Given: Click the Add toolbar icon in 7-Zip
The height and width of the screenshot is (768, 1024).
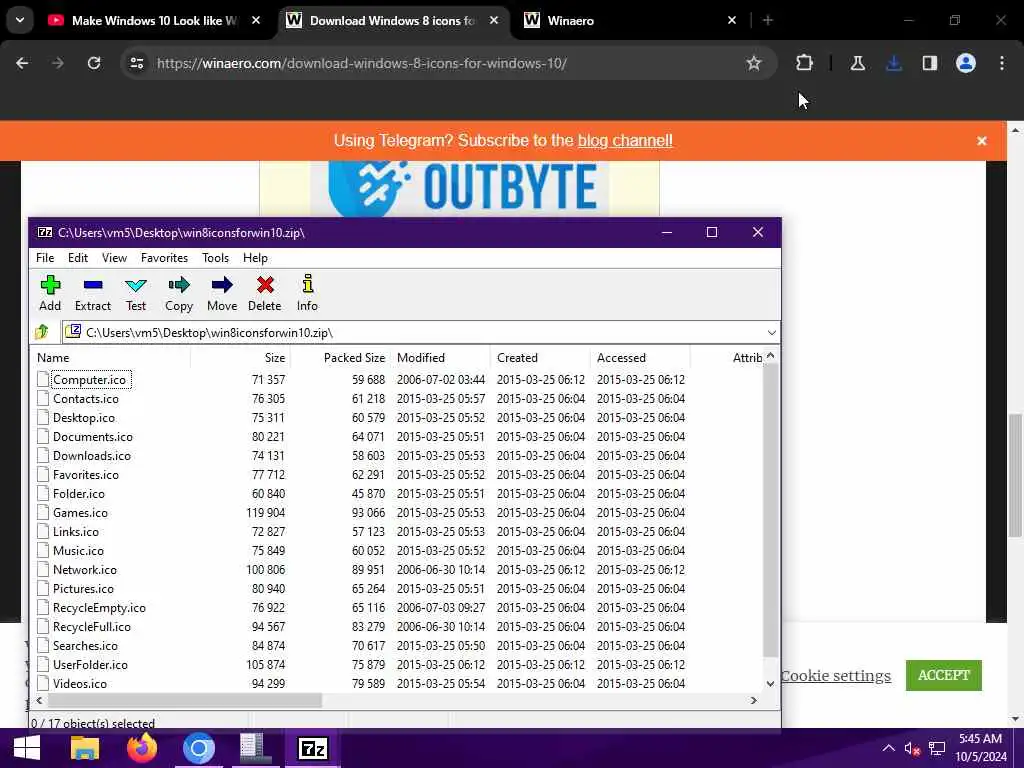Looking at the screenshot, I should [50, 293].
